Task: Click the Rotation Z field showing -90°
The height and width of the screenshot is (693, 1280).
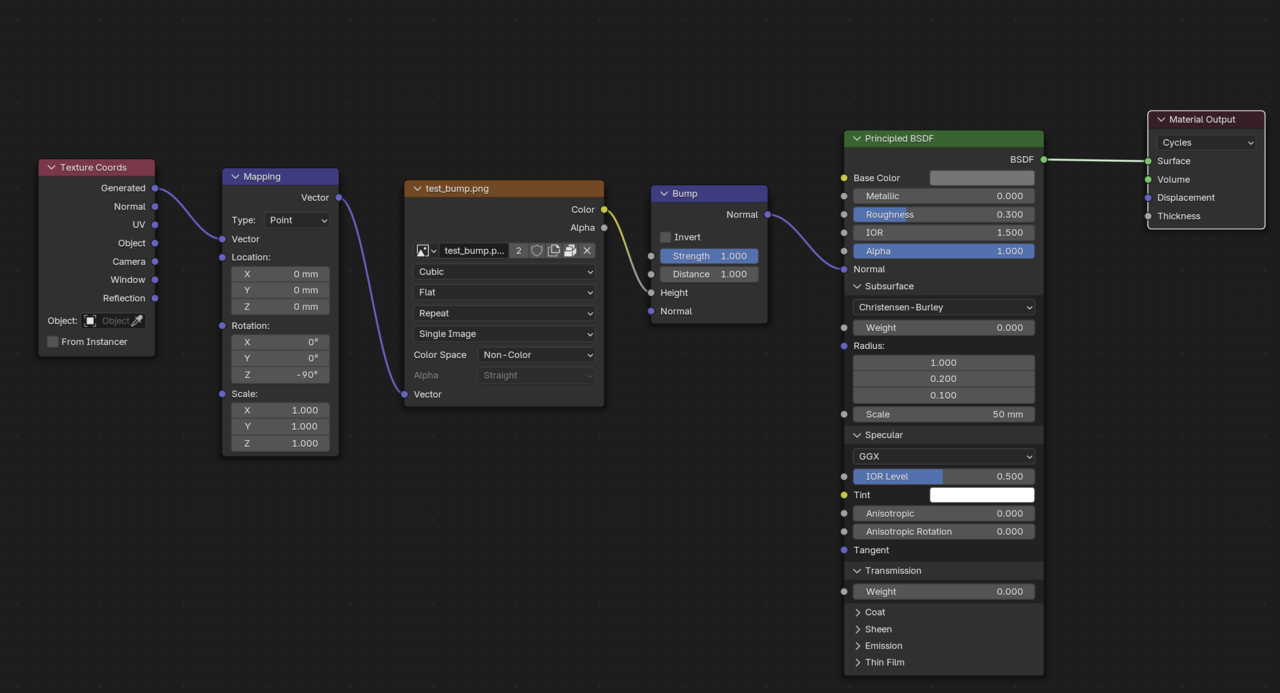Action: pyautogui.click(x=280, y=375)
